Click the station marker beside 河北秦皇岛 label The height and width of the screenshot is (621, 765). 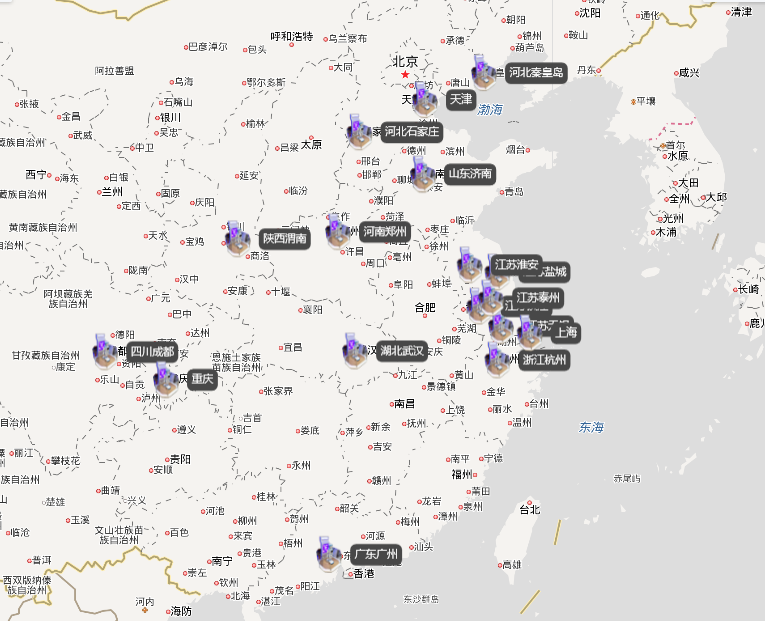coord(483,72)
